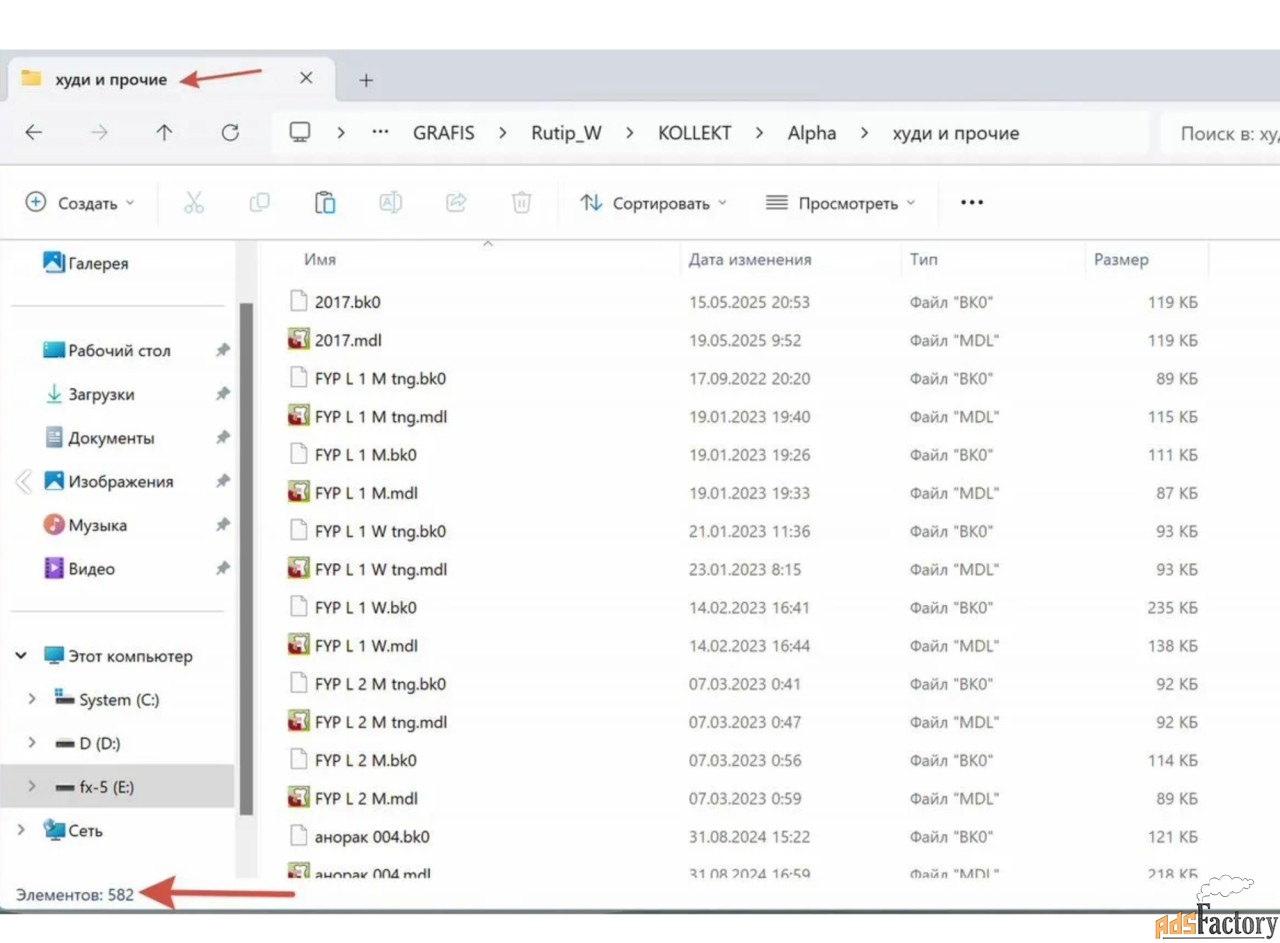Click the Cut scissors icon in toolbar
The width and height of the screenshot is (1280, 943).
[x=194, y=203]
